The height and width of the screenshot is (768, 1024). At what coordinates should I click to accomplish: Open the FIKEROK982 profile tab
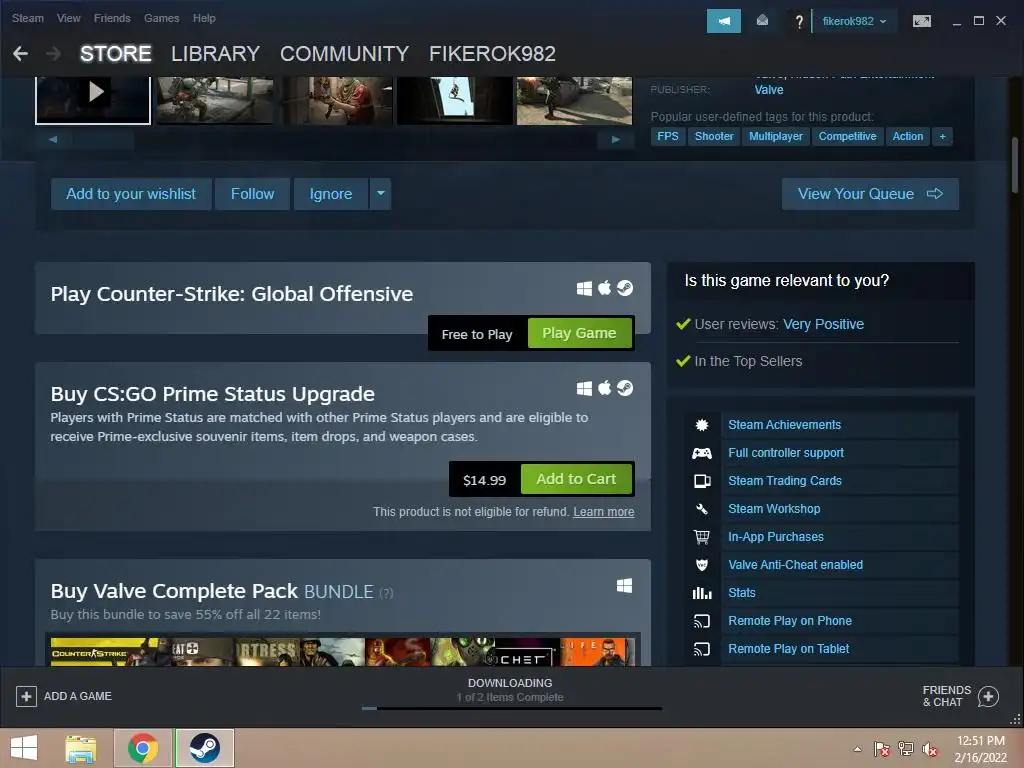(492, 54)
